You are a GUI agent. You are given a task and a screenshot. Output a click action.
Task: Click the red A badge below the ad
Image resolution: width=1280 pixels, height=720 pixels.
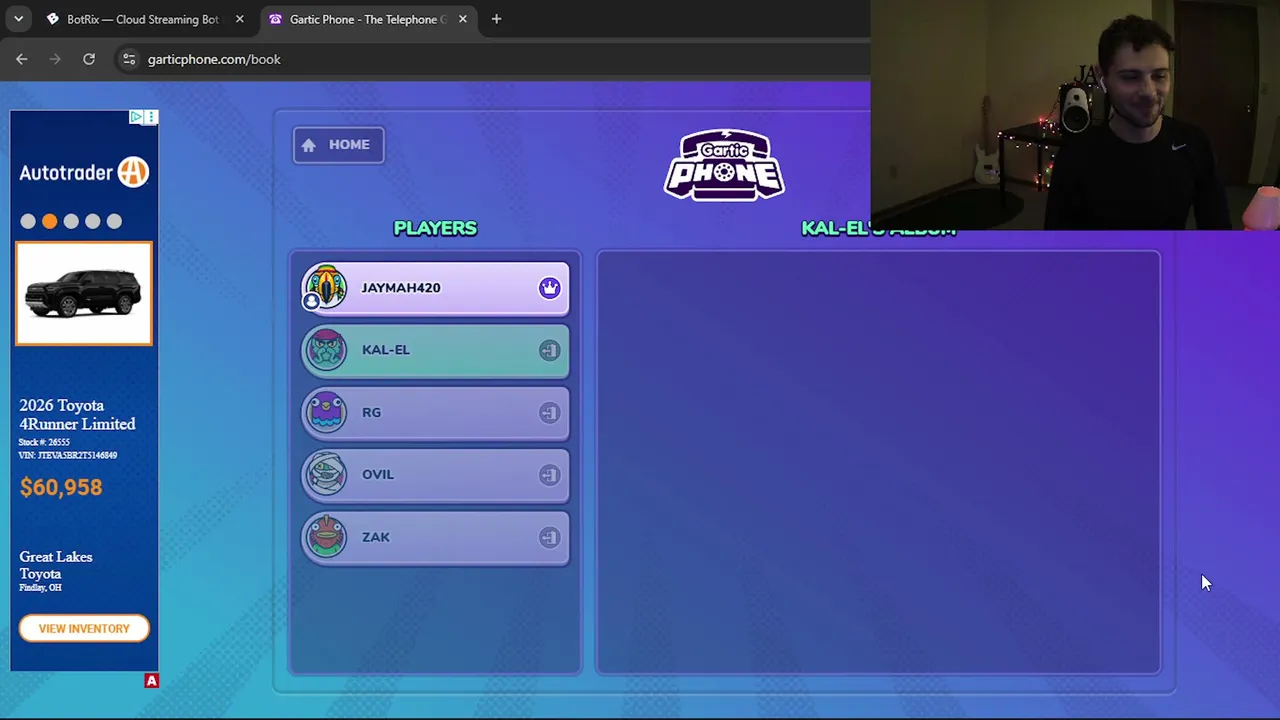click(151, 681)
